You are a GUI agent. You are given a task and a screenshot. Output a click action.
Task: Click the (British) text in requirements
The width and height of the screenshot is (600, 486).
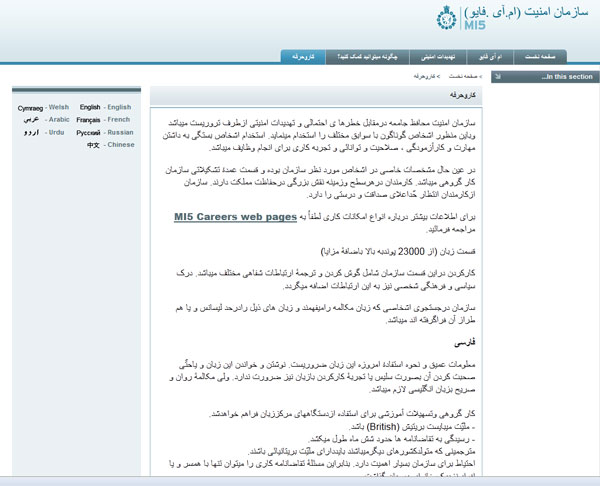point(383,427)
